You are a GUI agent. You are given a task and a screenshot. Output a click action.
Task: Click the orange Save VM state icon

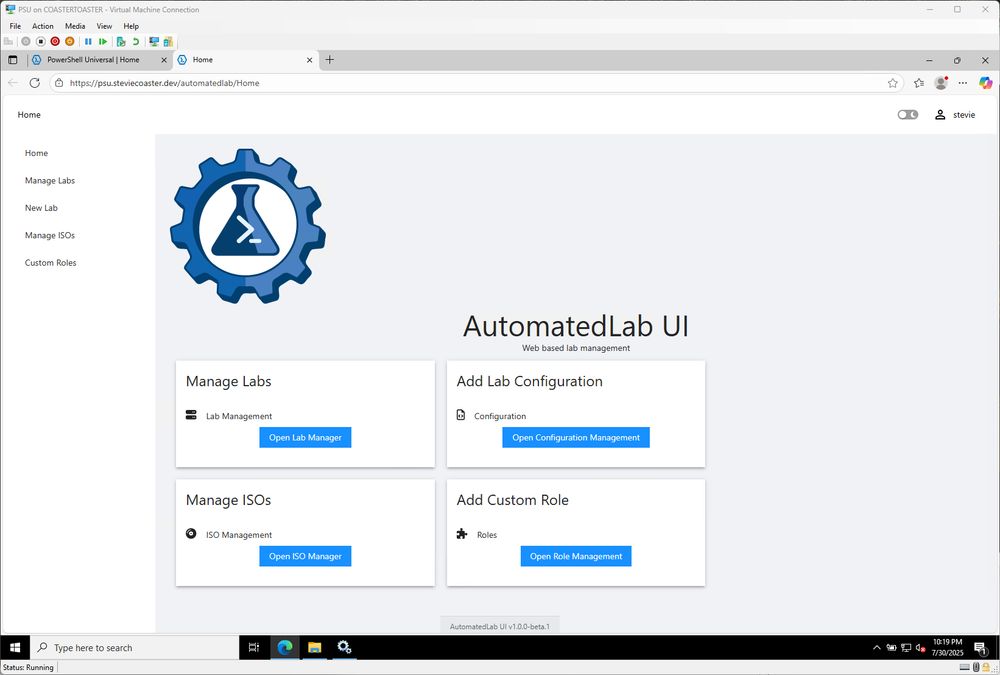pos(70,41)
